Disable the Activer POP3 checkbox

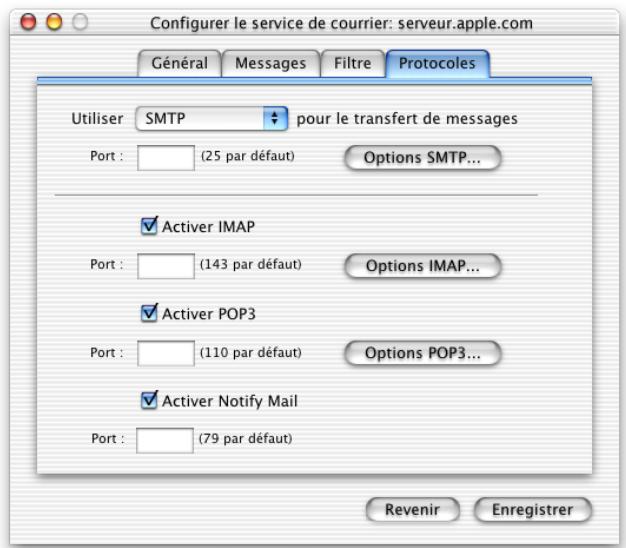(x=149, y=313)
